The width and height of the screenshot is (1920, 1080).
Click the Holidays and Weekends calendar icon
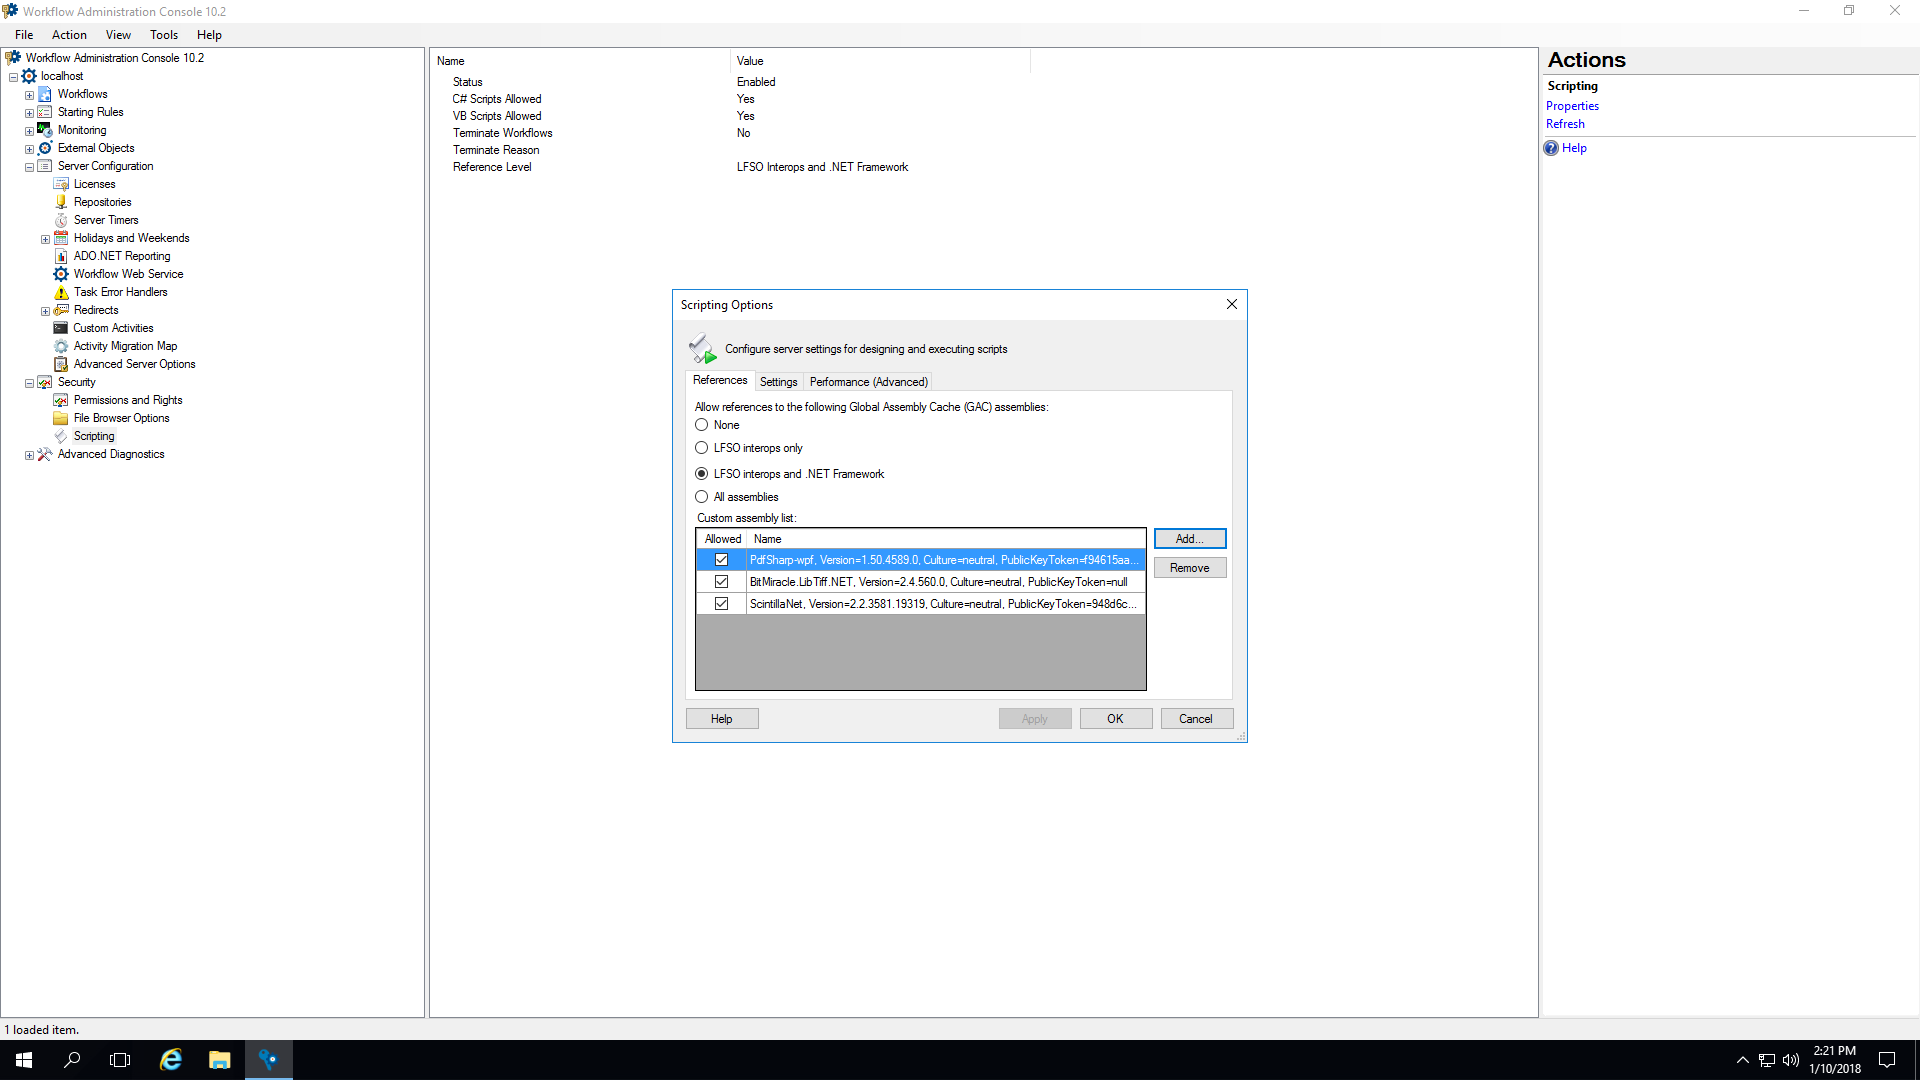(61, 238)
